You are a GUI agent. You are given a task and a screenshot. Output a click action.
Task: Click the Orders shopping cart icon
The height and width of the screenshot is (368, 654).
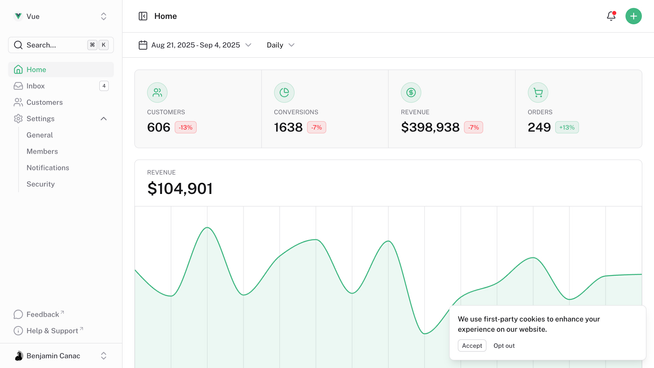coord(538,93)
